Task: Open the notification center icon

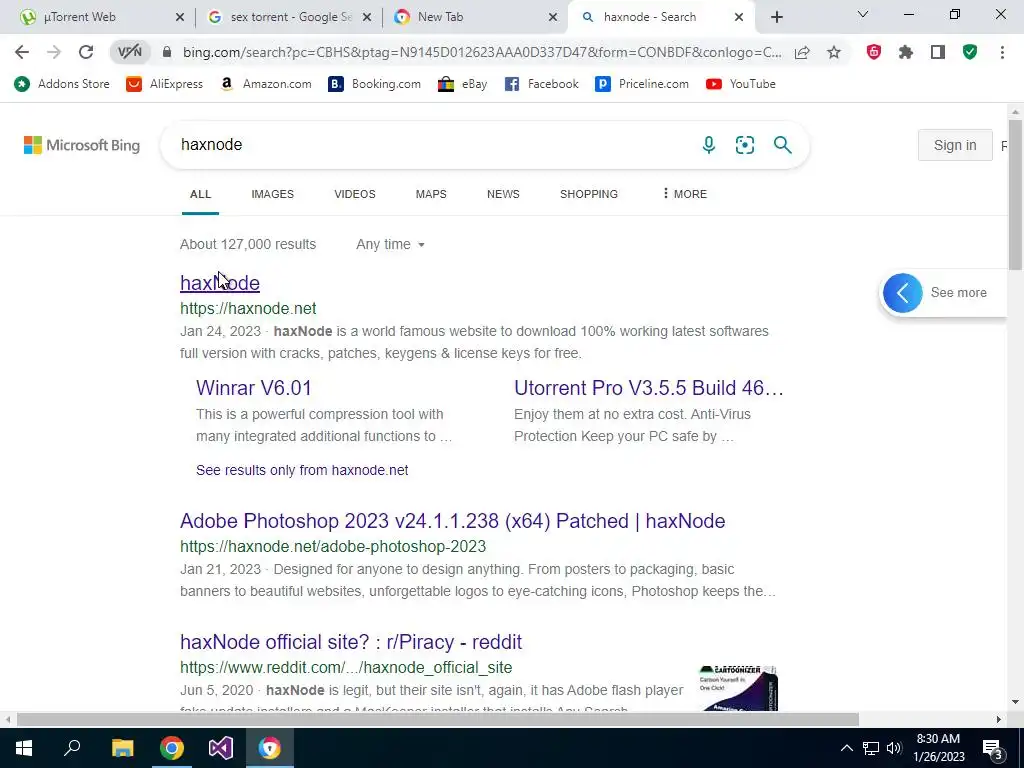Action: click(993, 749)
